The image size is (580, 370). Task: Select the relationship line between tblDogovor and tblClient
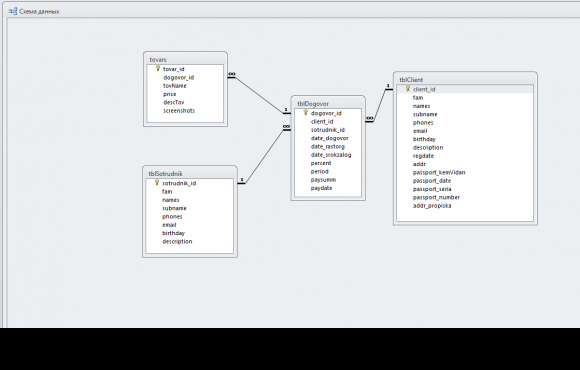pyautogui.click(x=379, y=105)
